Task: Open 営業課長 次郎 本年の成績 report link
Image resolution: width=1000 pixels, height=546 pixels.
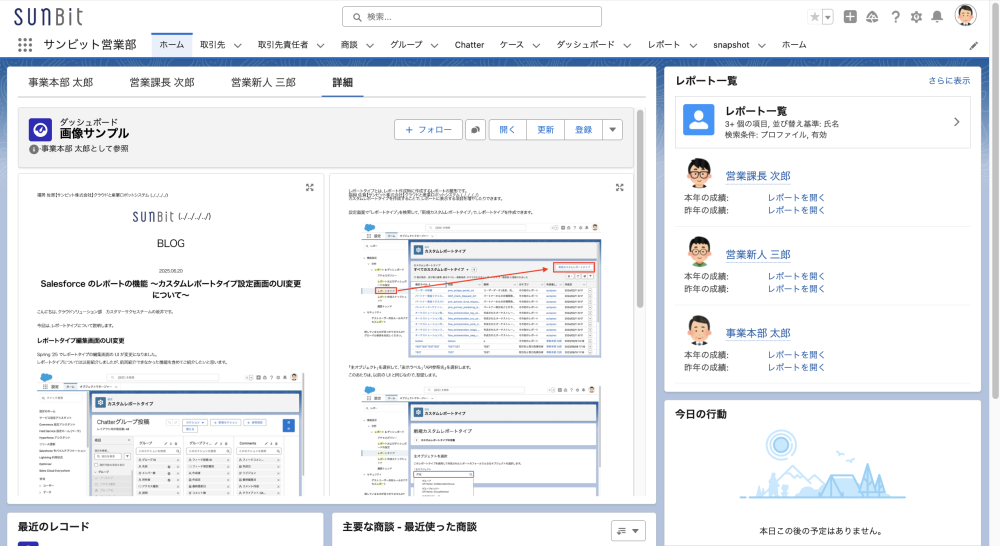Action: pyautogui.click(x=796, y=198)
